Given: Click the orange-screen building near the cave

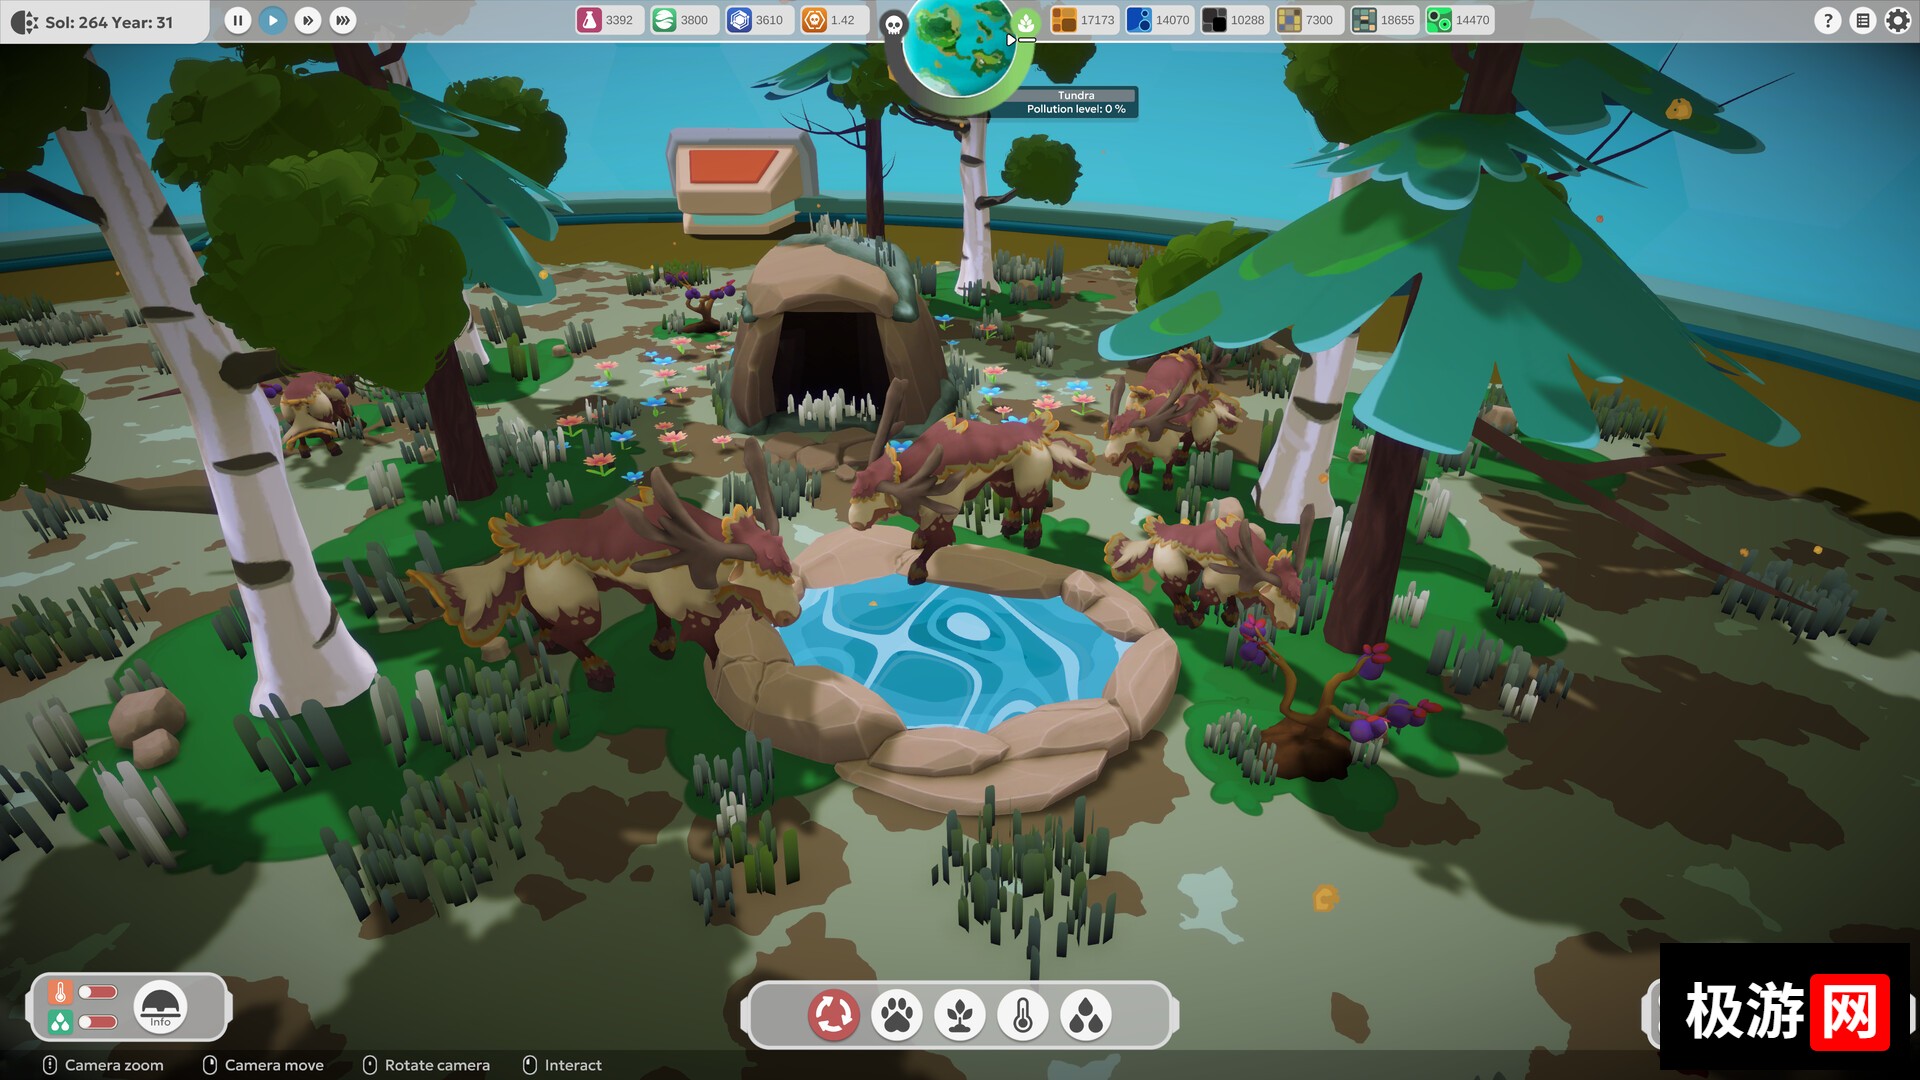Looking at the screenshot, I should [x=742, y=180].
